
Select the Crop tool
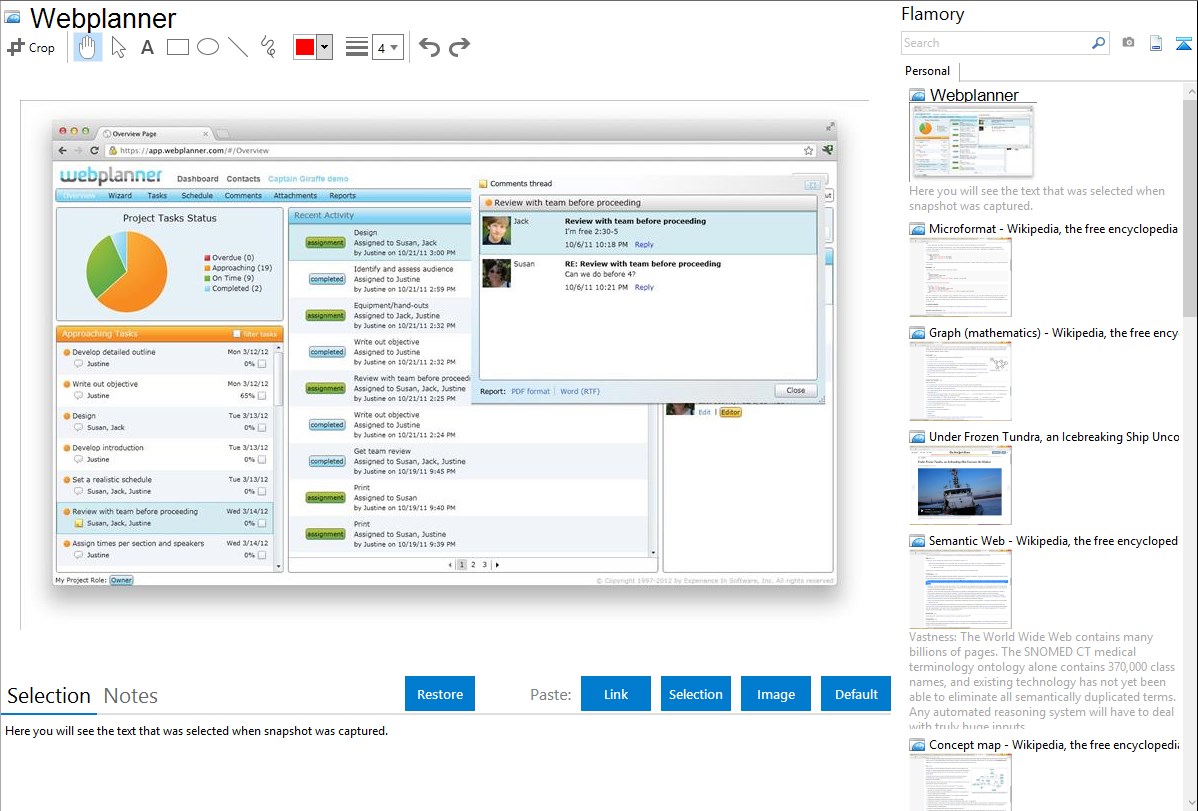click(31, 47)
